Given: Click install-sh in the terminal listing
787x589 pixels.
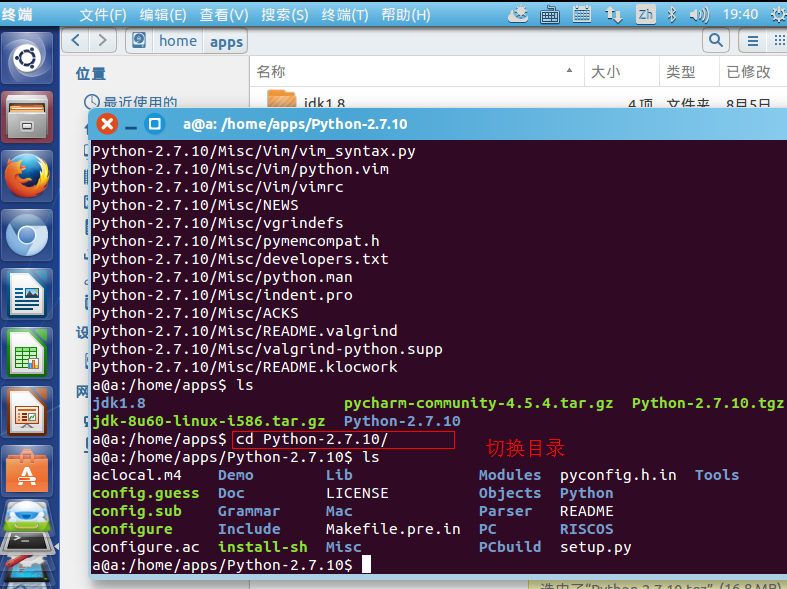Looking at the screenshot, I should click(263, 547).
